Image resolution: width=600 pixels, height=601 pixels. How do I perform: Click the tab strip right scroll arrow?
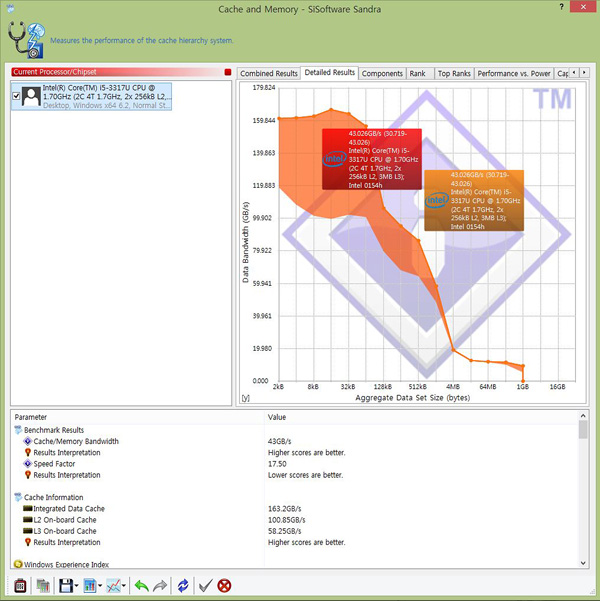584,72
